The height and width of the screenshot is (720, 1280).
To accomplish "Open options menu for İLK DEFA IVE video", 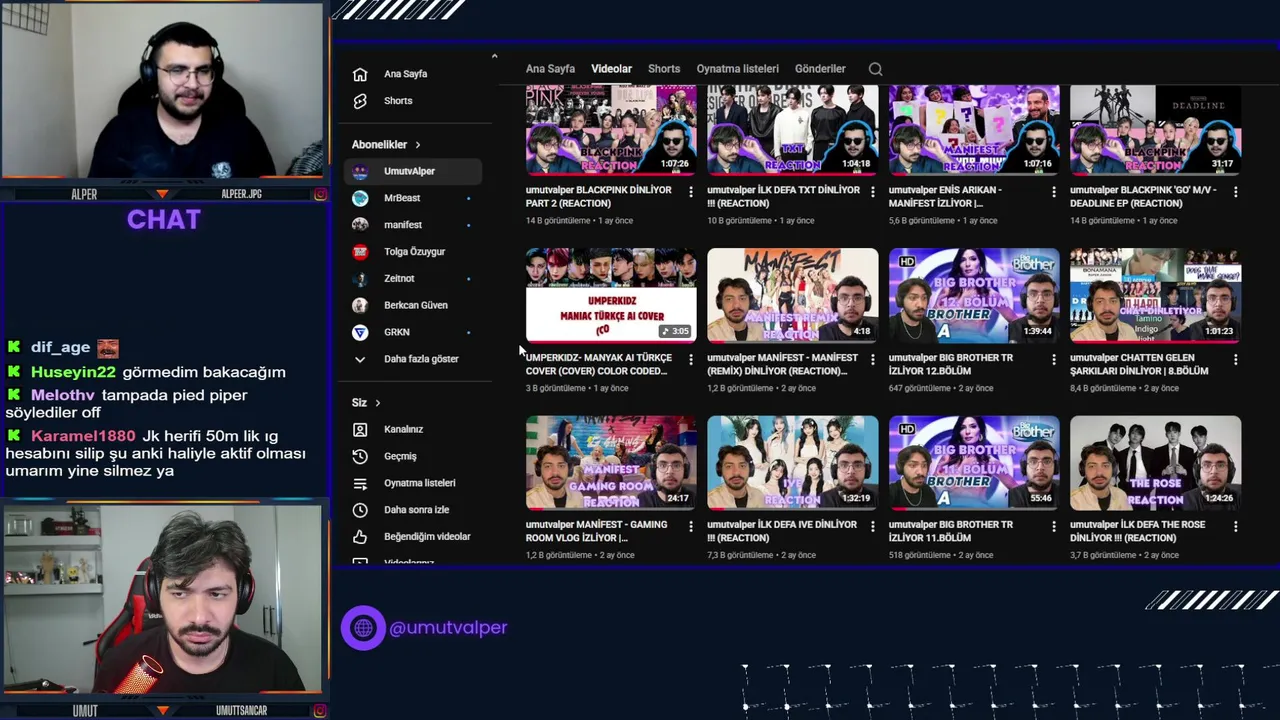I will [872, 527].
